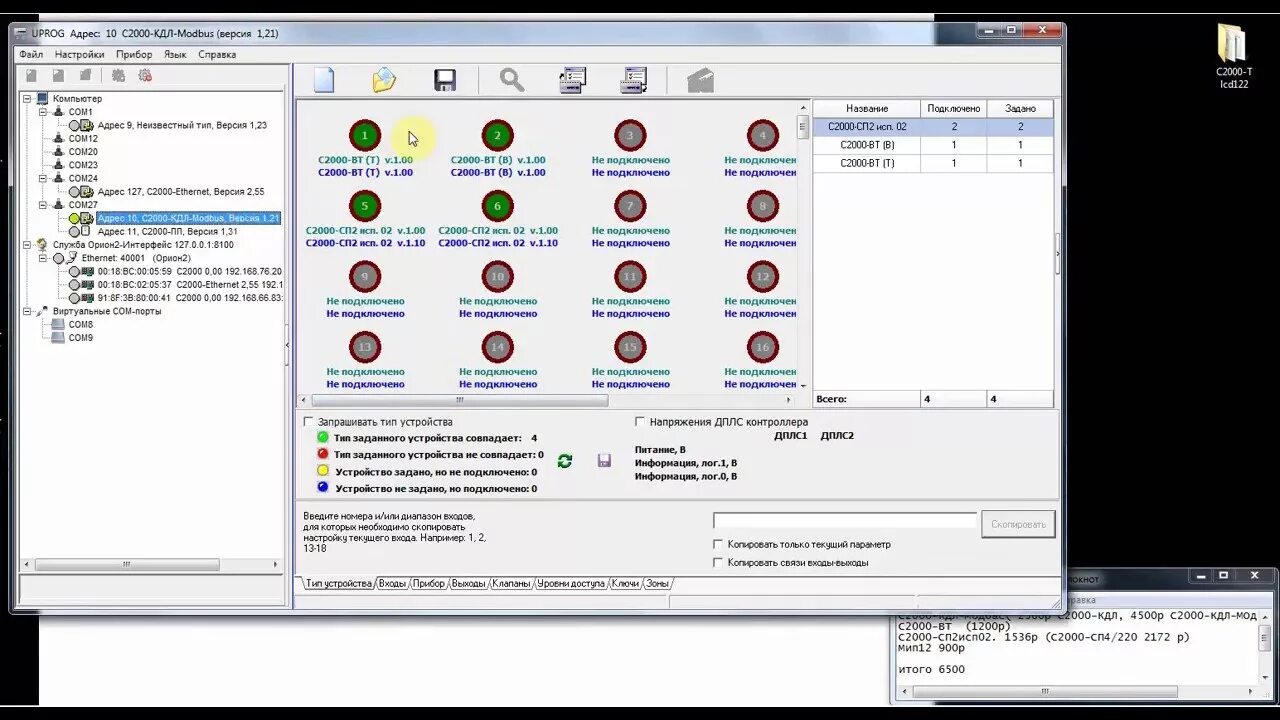This screenshot has height=720, width=1280.
Task: Open the Настройки menu
Action: (80, 54)
